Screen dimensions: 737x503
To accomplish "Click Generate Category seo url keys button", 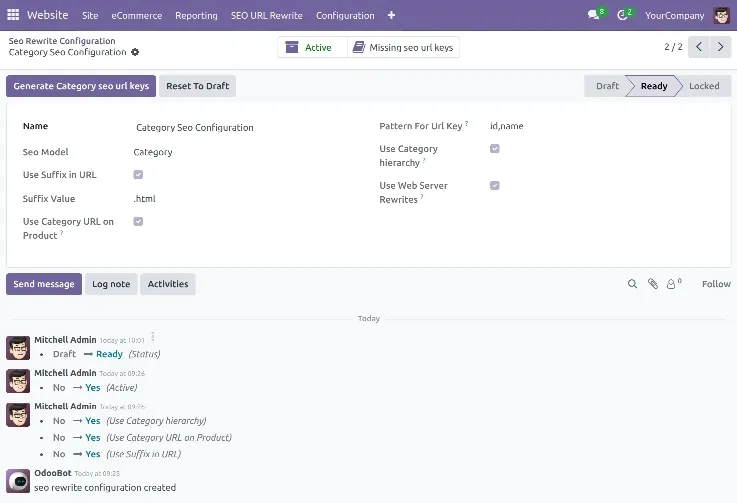I will tap(81, 86).
